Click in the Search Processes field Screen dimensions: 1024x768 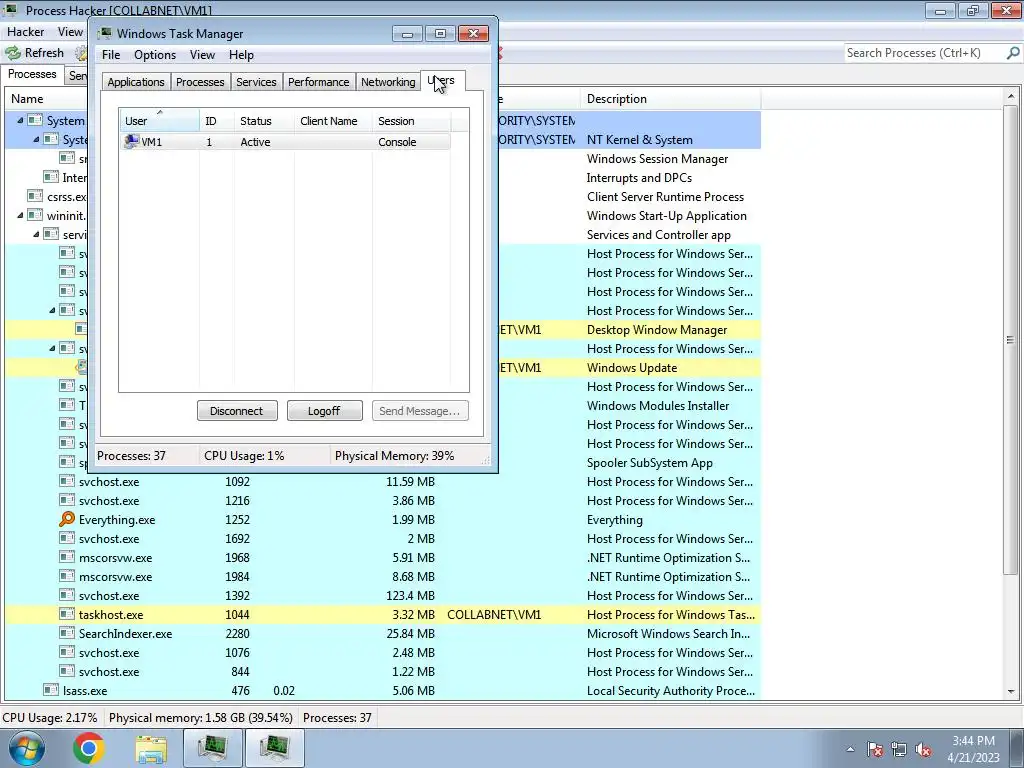click(x=925, y=53)
